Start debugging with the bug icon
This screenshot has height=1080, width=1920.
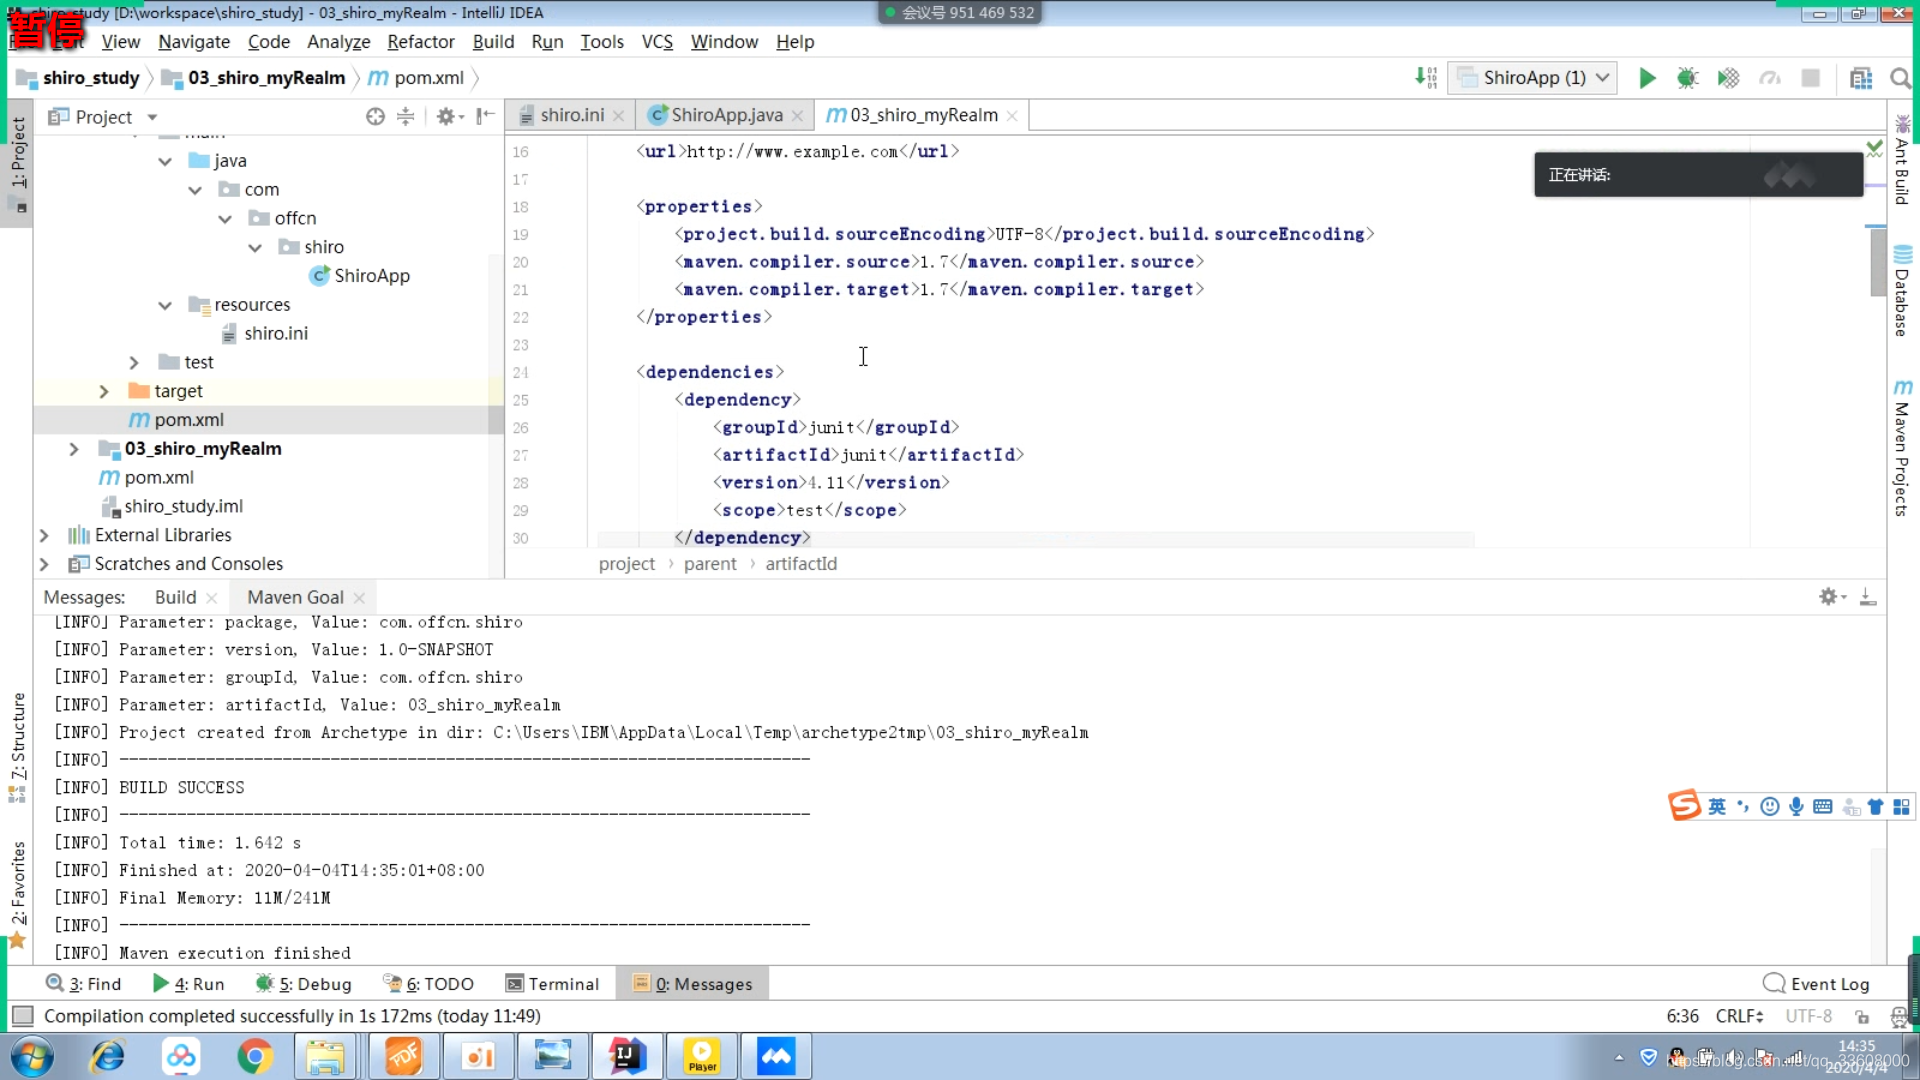point(1688,78)
